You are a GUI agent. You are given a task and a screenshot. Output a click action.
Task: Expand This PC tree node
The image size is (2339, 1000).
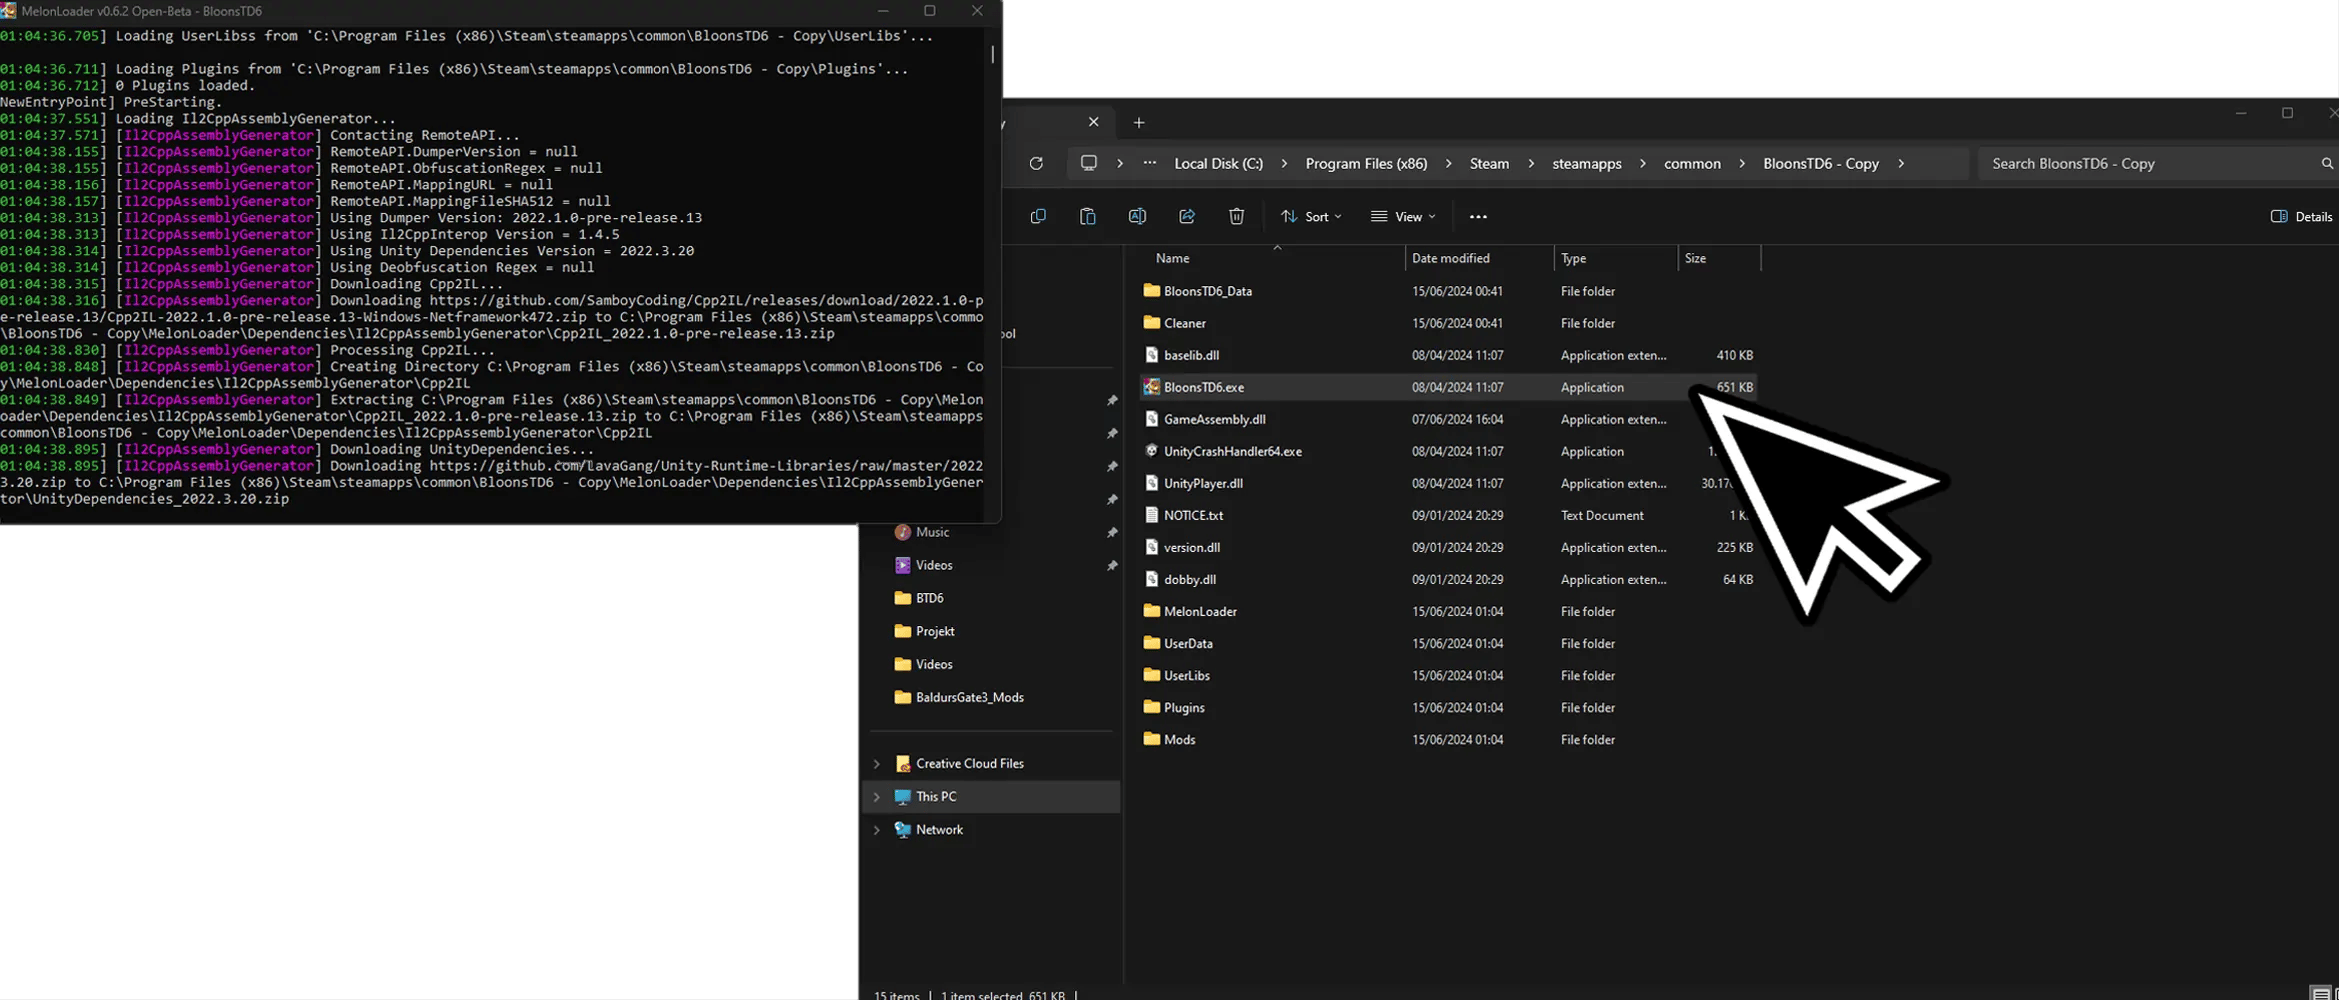pos(877,797)
